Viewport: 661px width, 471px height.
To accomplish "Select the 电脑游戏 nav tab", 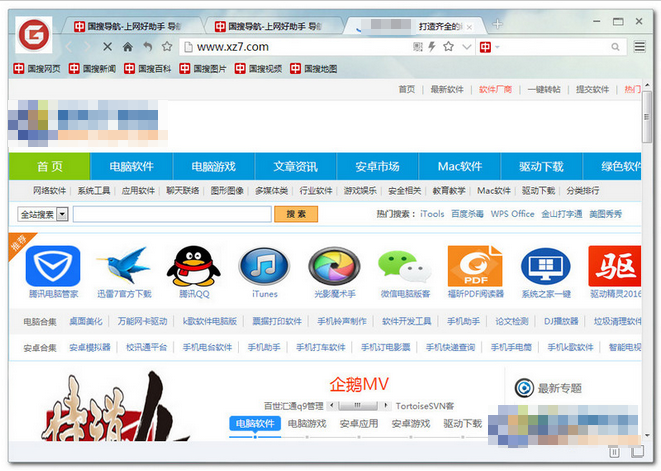I will pos(213,167).
